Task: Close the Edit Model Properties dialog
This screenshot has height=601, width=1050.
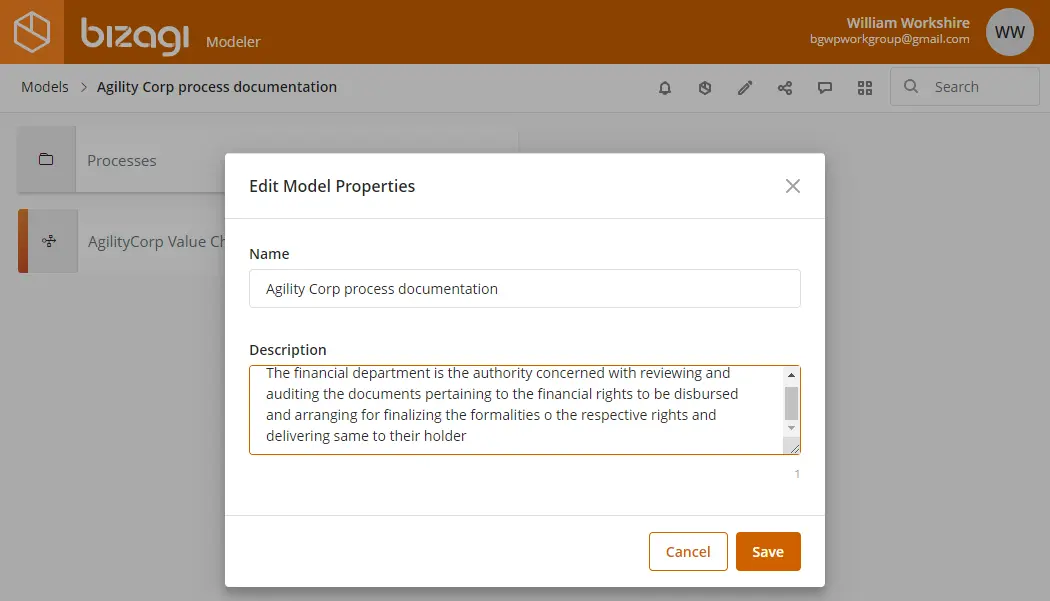Action: click(x=793, y=186)
